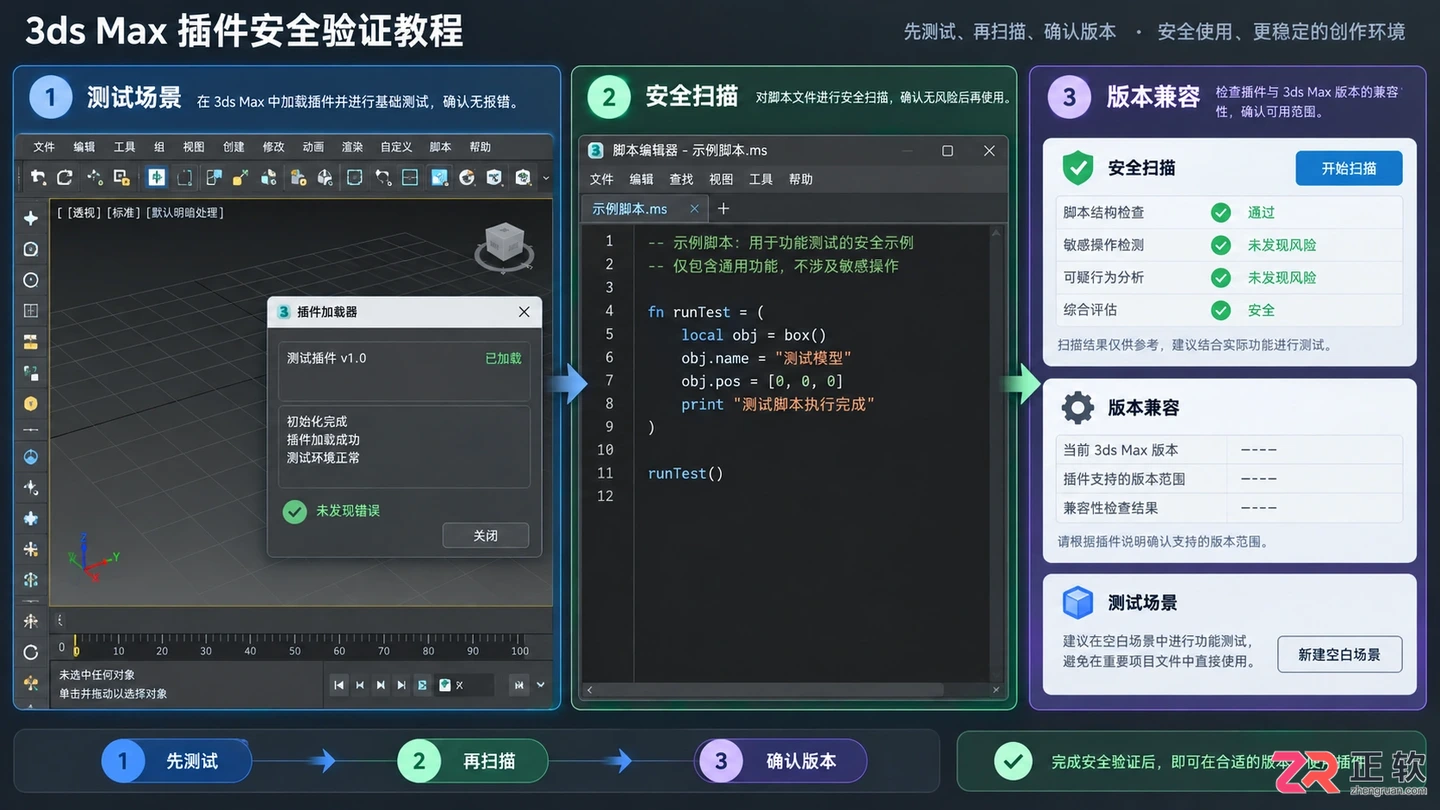Close the 插件加载器 dialog with its X icon
The image size is (1440, 810).
point(524,312)
